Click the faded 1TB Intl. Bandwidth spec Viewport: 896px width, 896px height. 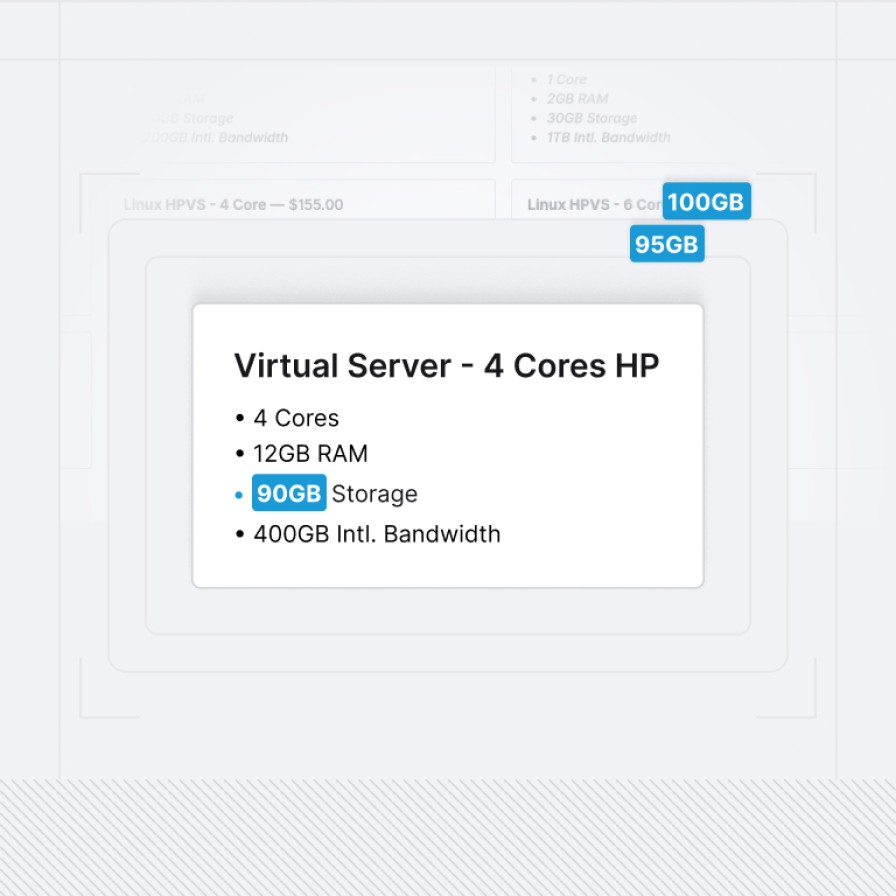coord(608,137)
